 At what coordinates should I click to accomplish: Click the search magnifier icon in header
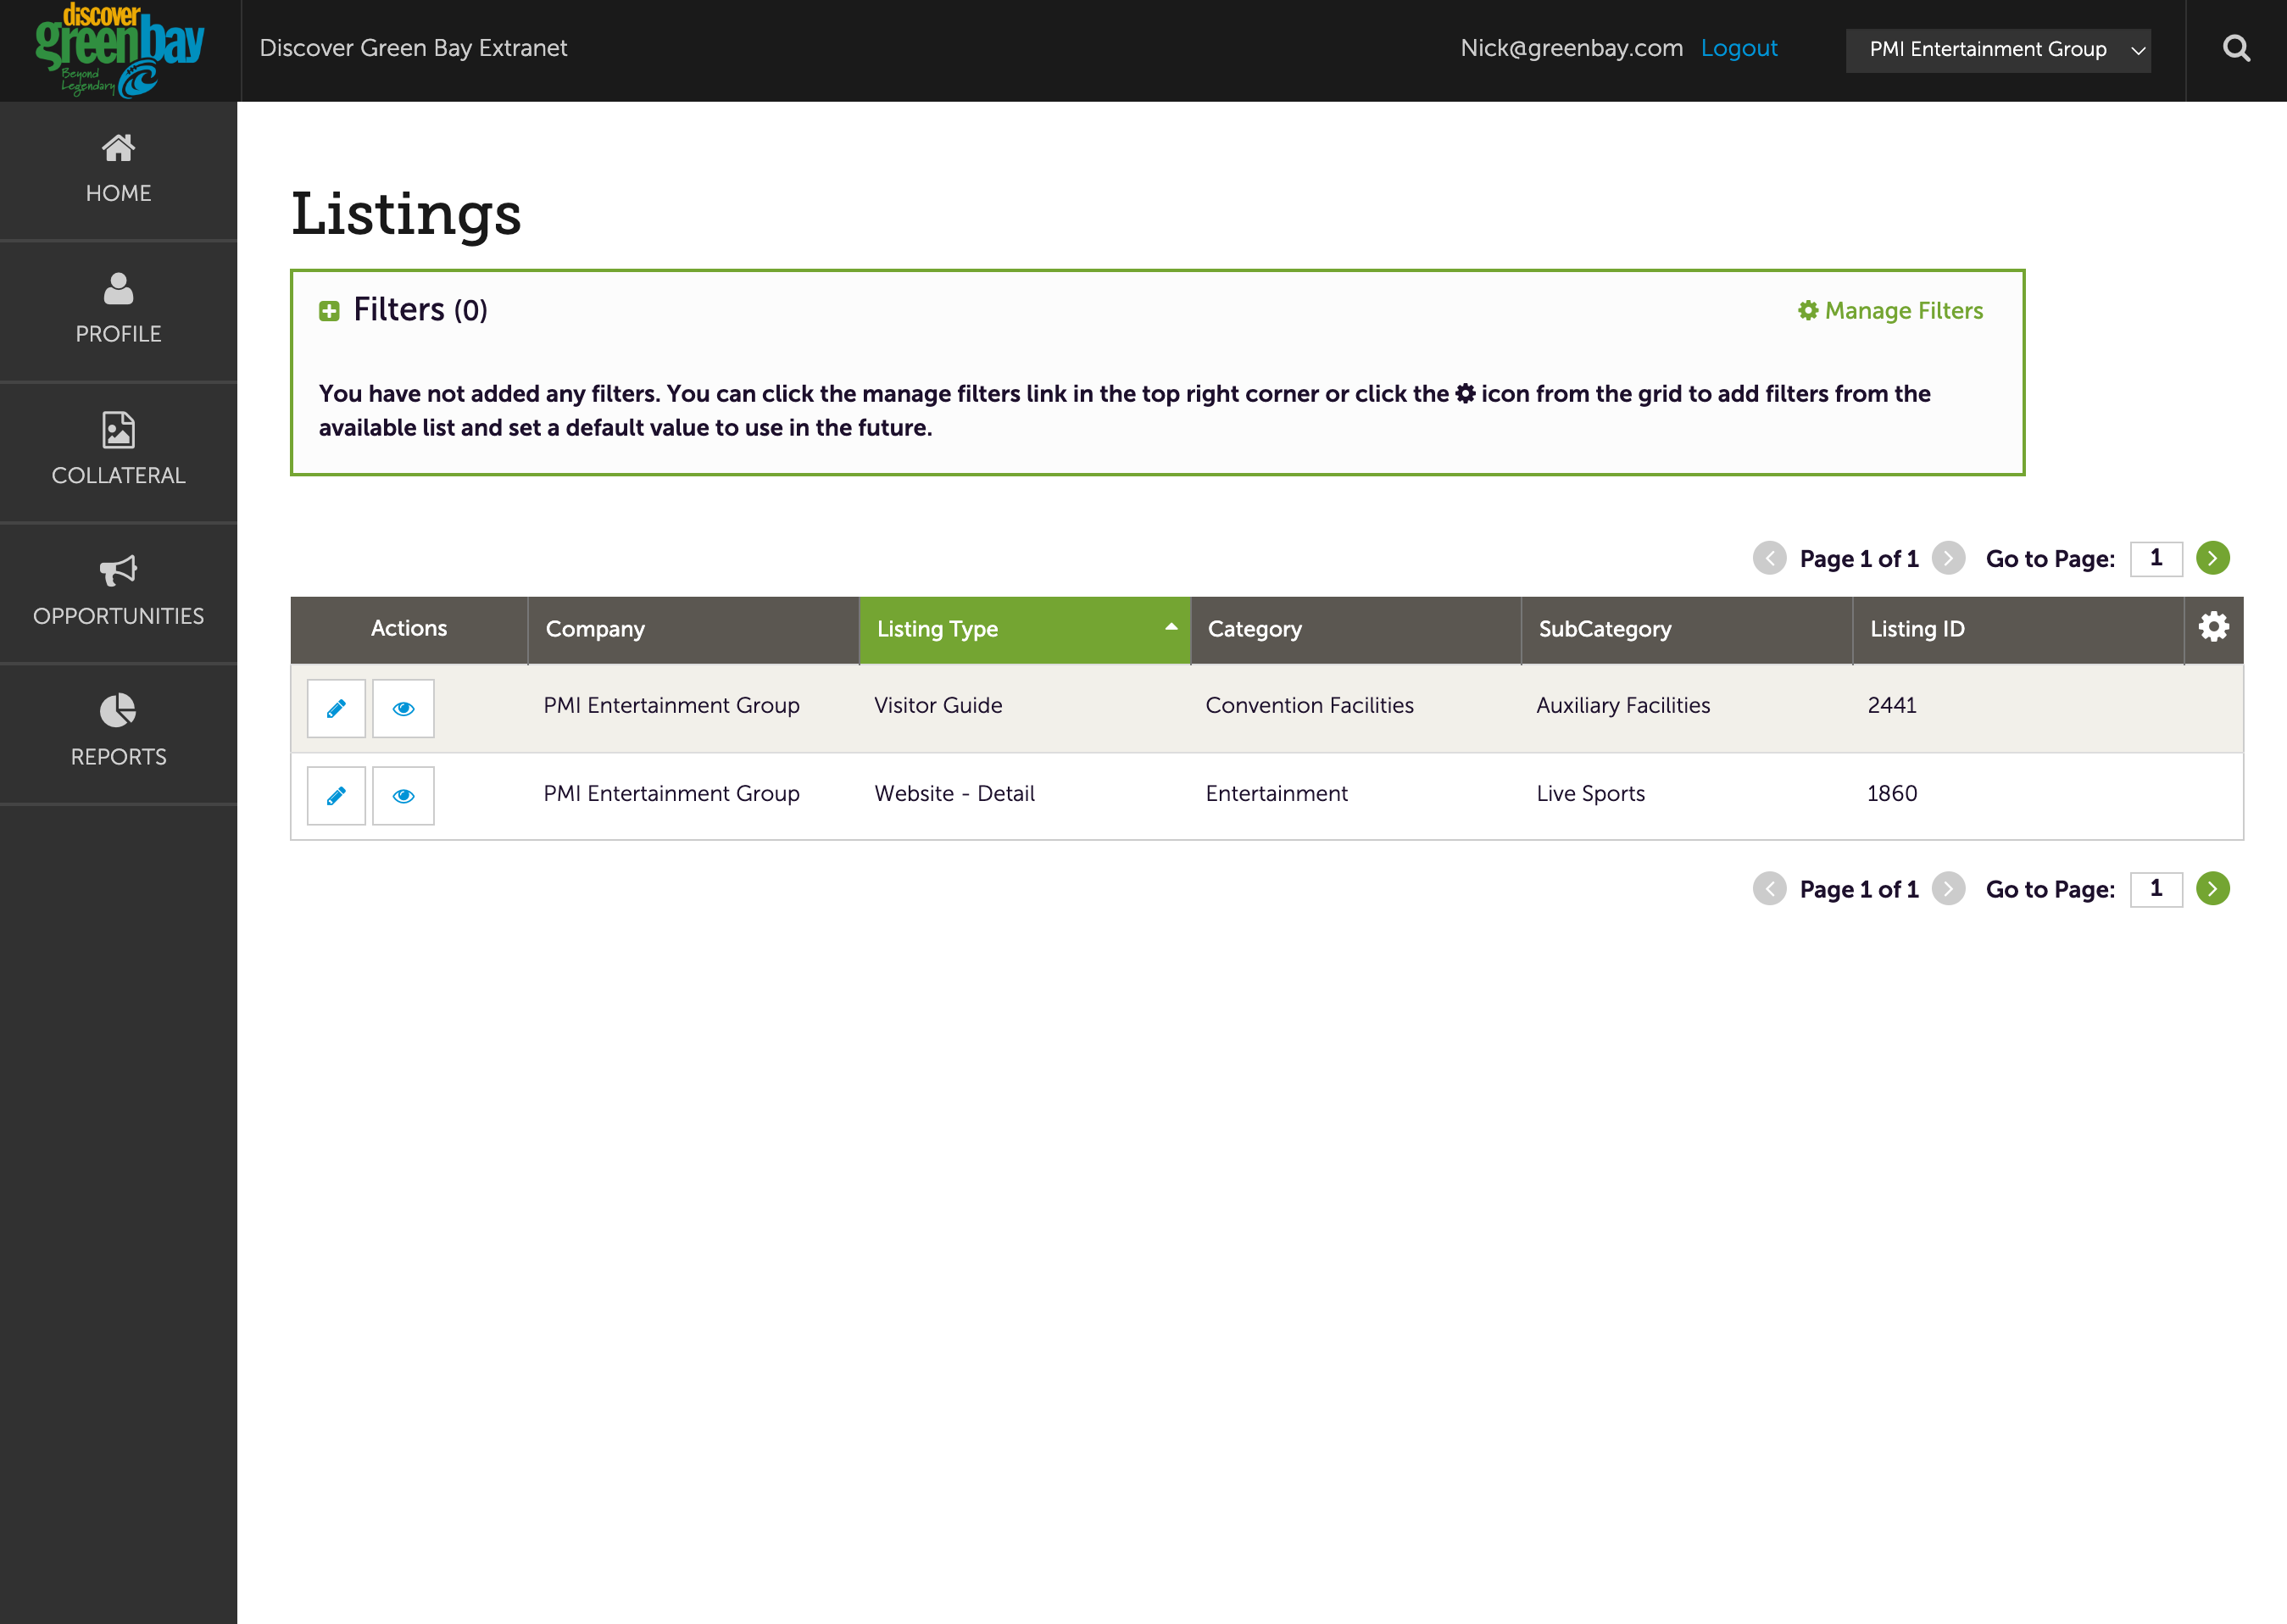(2236, 49)
